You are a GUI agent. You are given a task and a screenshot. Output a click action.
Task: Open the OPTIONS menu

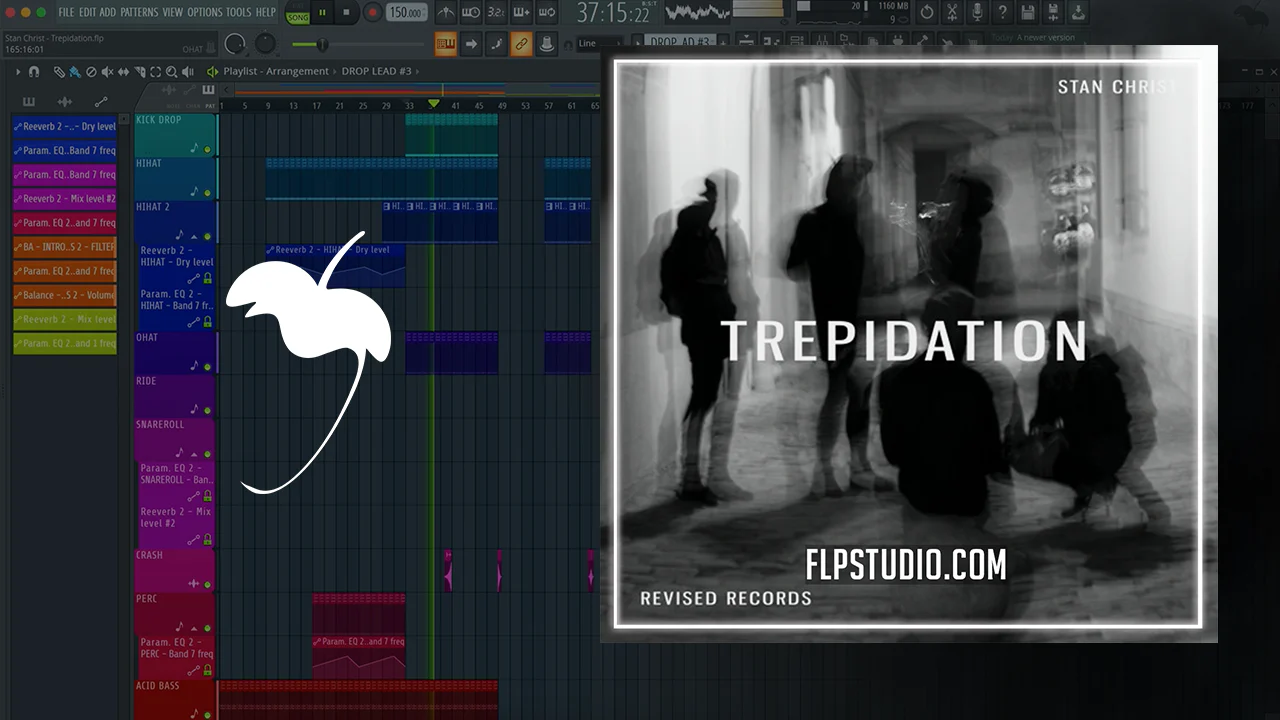click(x=205, y=12)
